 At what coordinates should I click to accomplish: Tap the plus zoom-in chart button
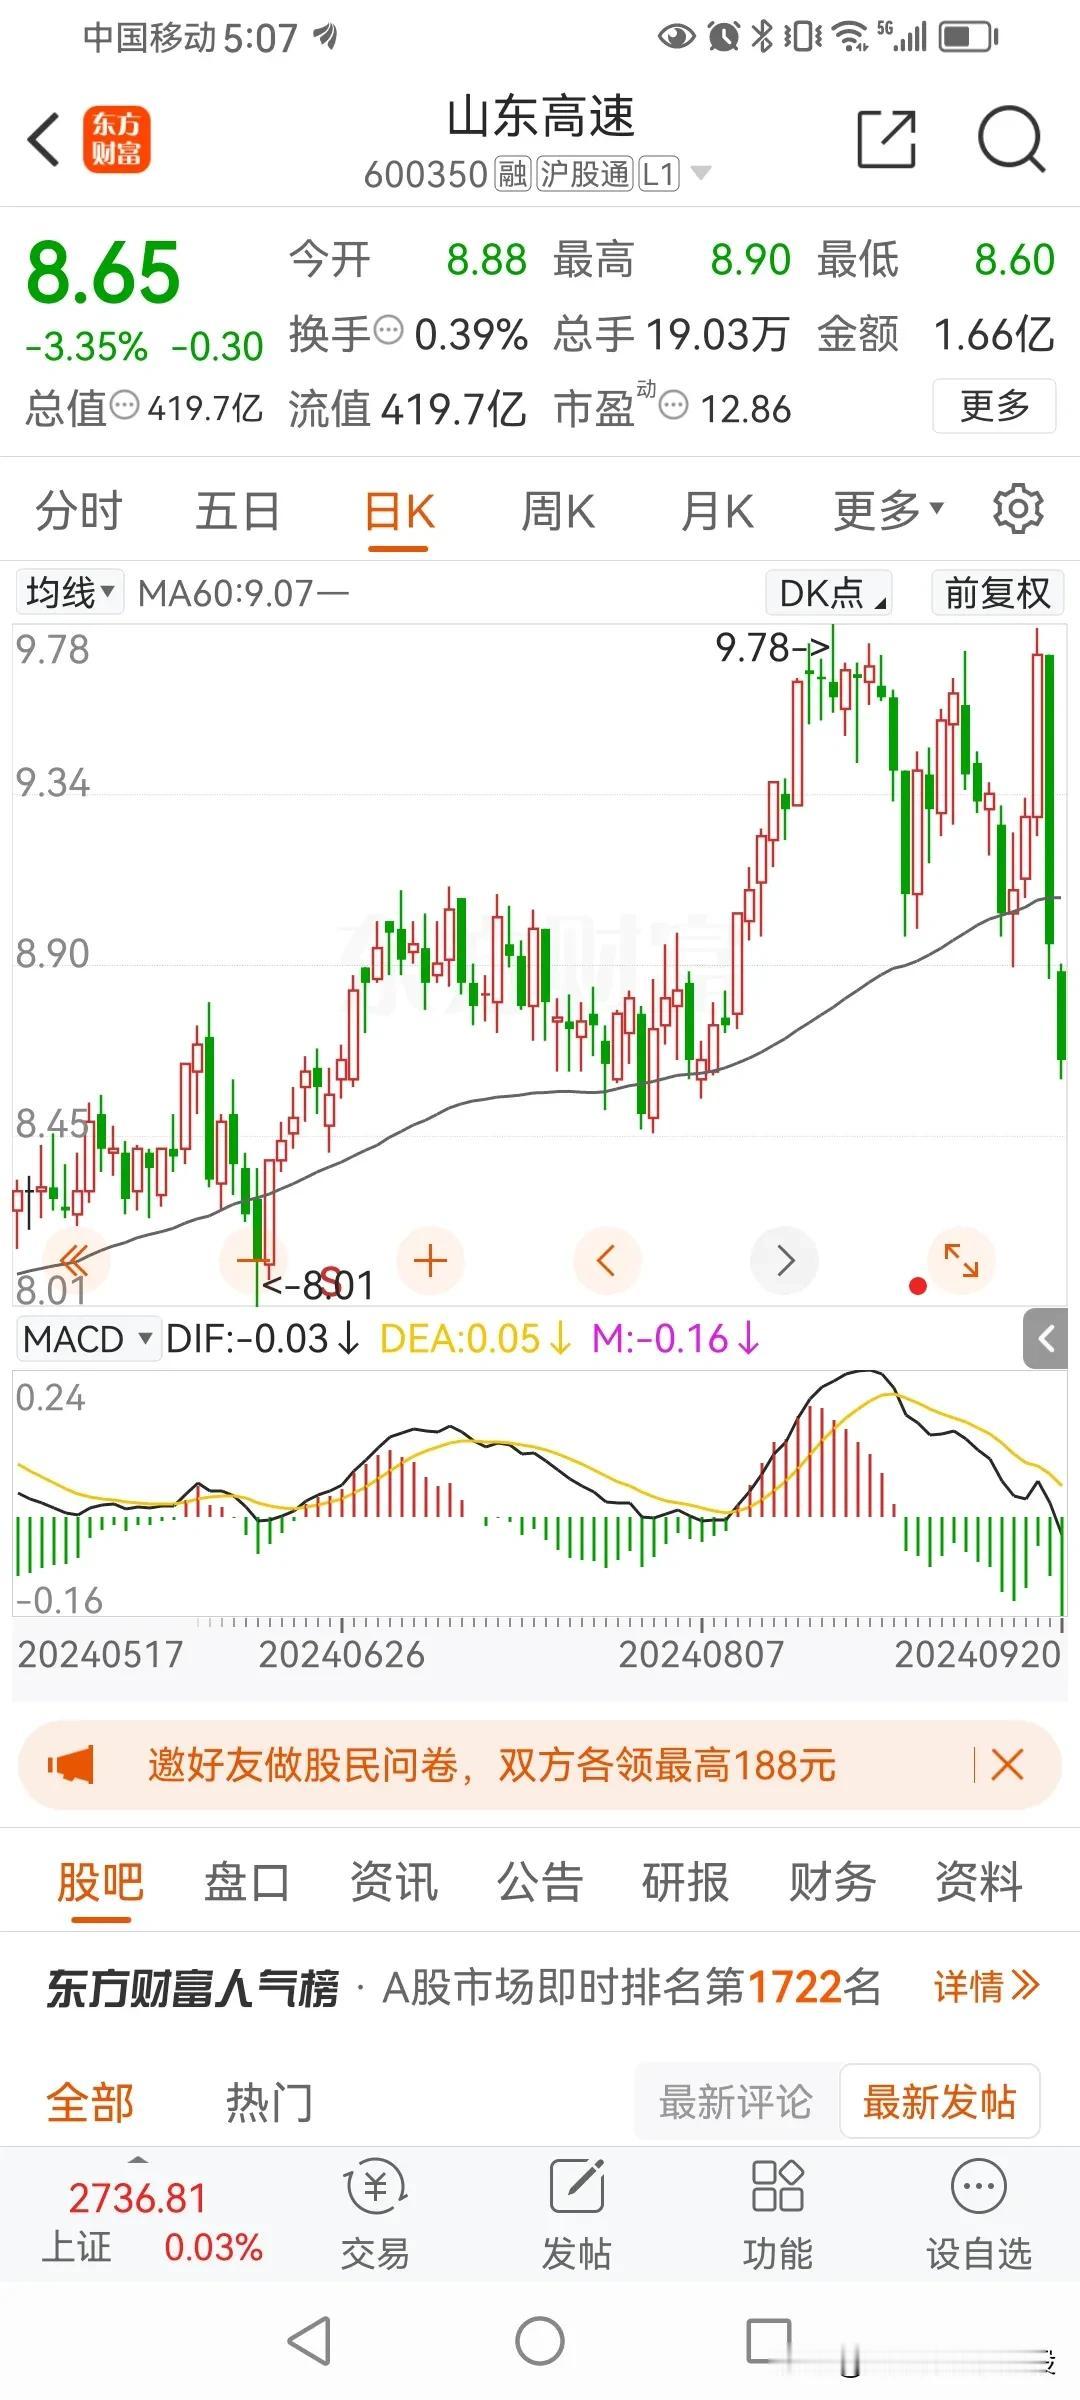[430, 1260]
